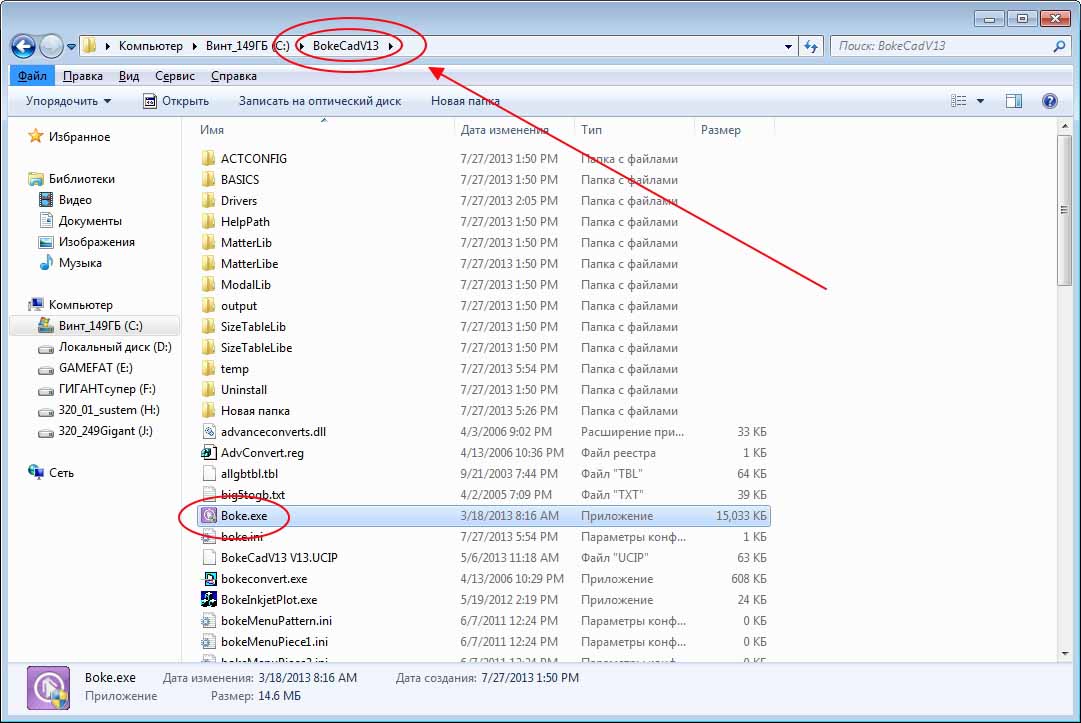The width and height of the screenshot is (1081, 723).
Task: Select the 320_01_sustem (H:) drive
Action: [108, 410]
